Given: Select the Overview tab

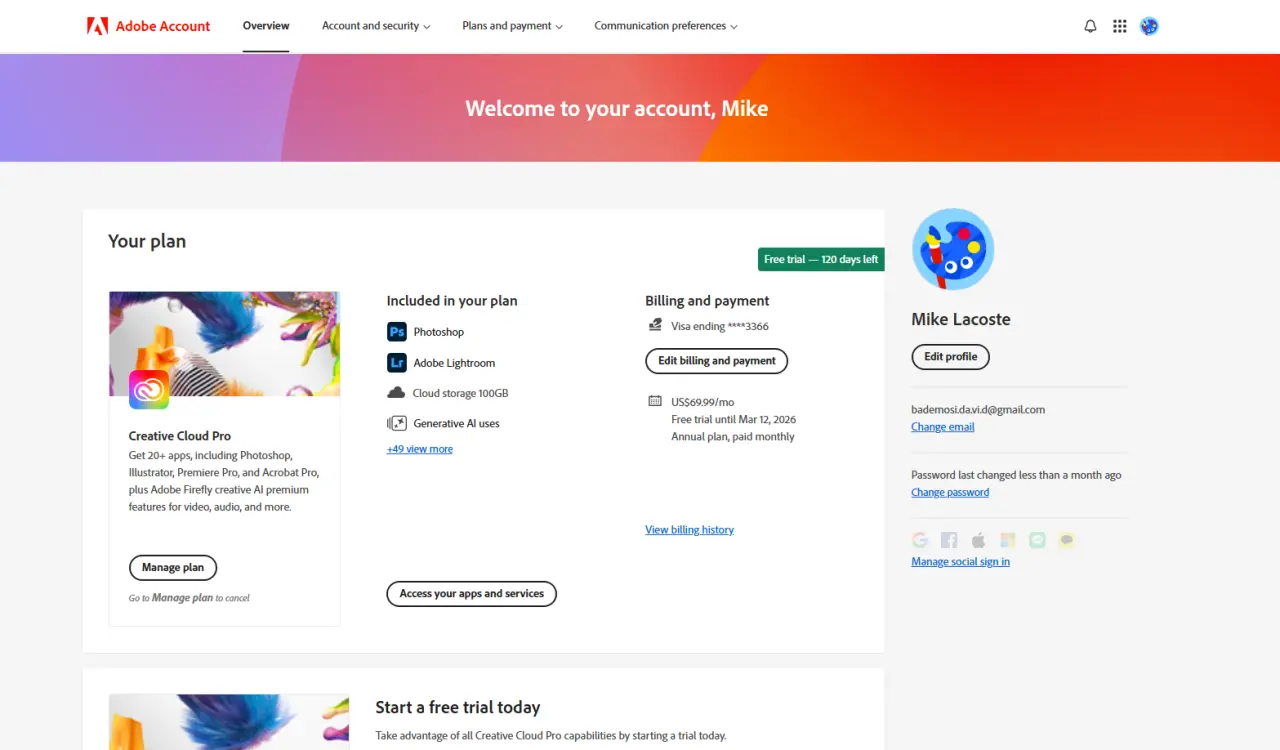Looking at the screenshot, I should [266, 26].
